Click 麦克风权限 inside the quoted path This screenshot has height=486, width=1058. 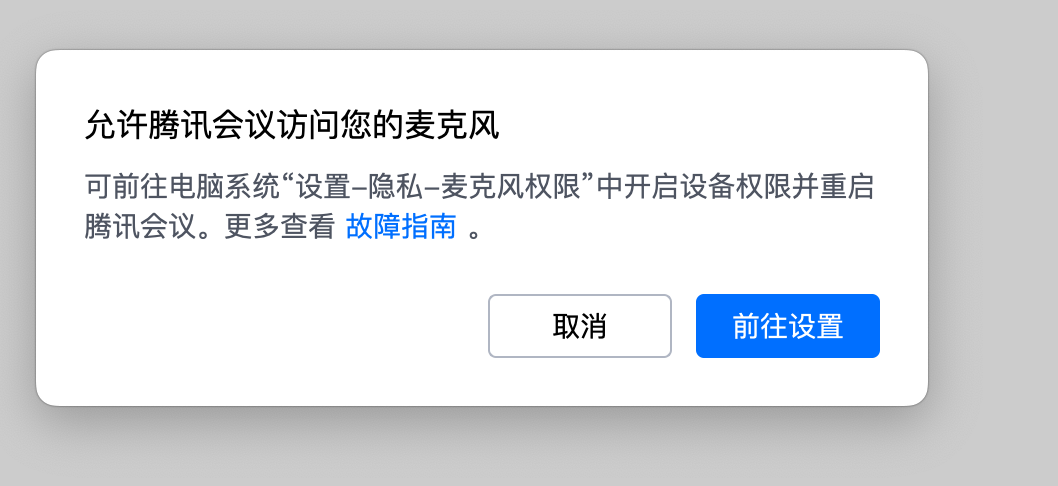[511, 187]
